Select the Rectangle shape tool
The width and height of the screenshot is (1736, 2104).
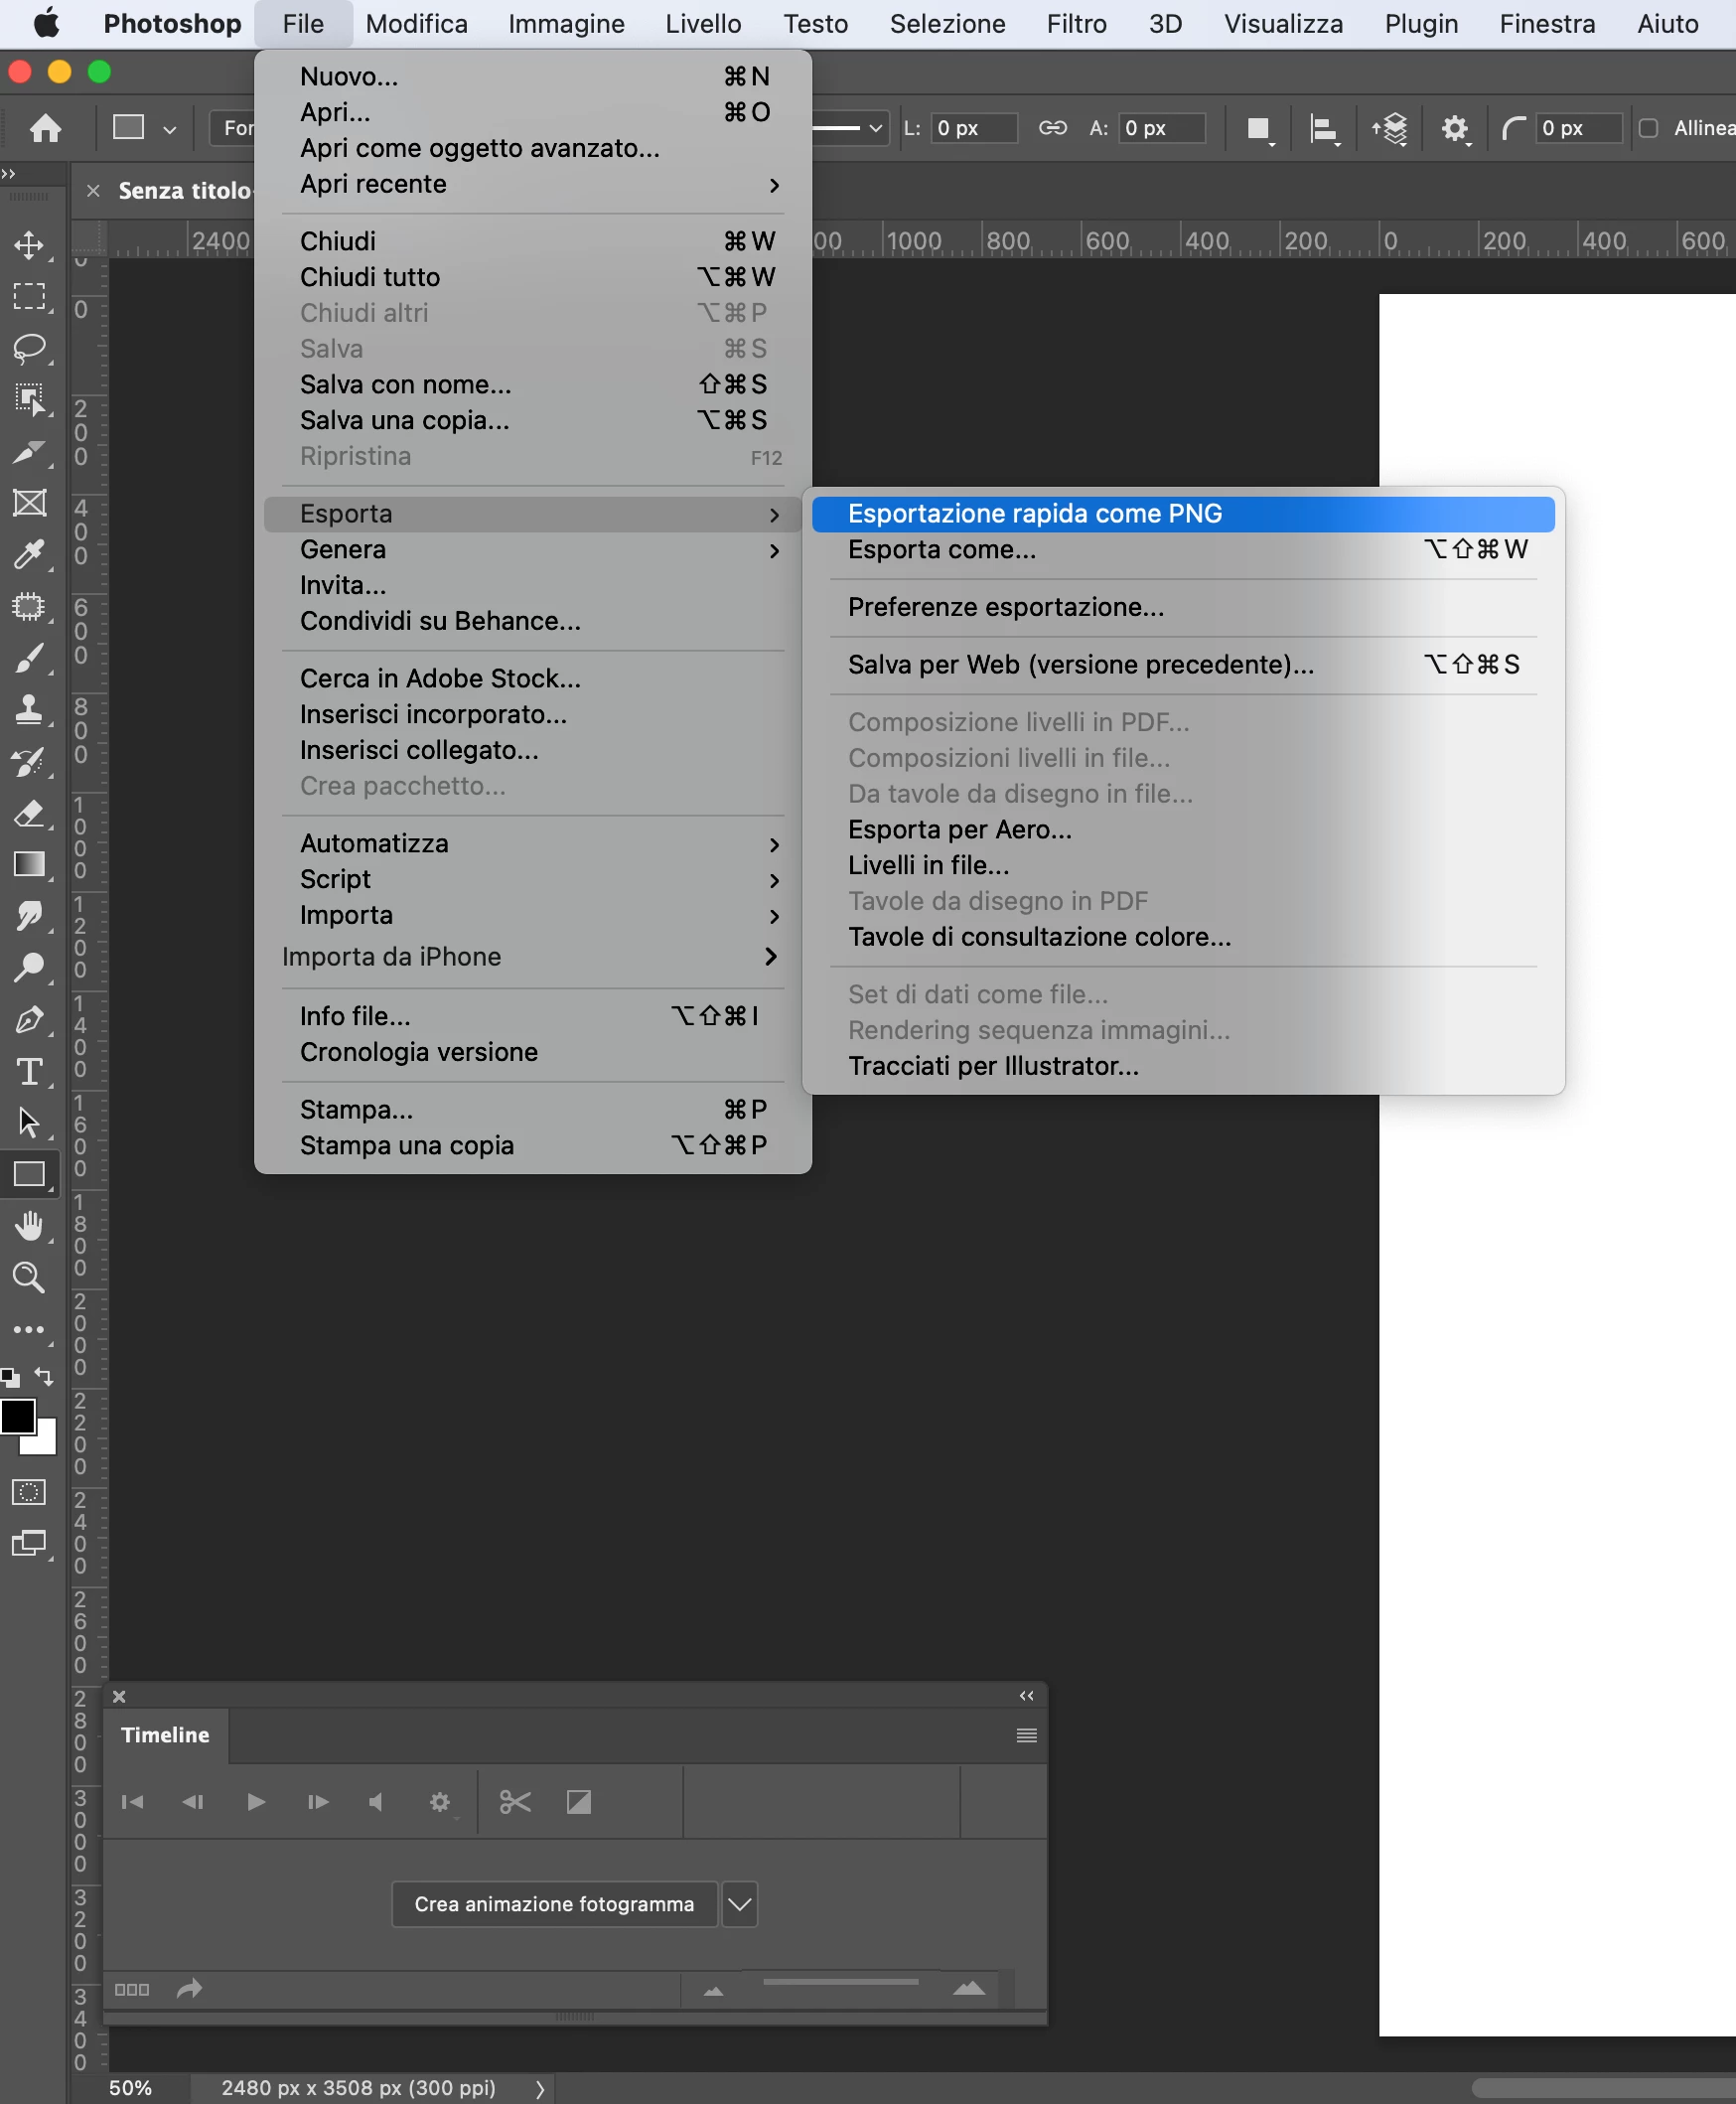pyautogui.click(x=29, y=1174)
